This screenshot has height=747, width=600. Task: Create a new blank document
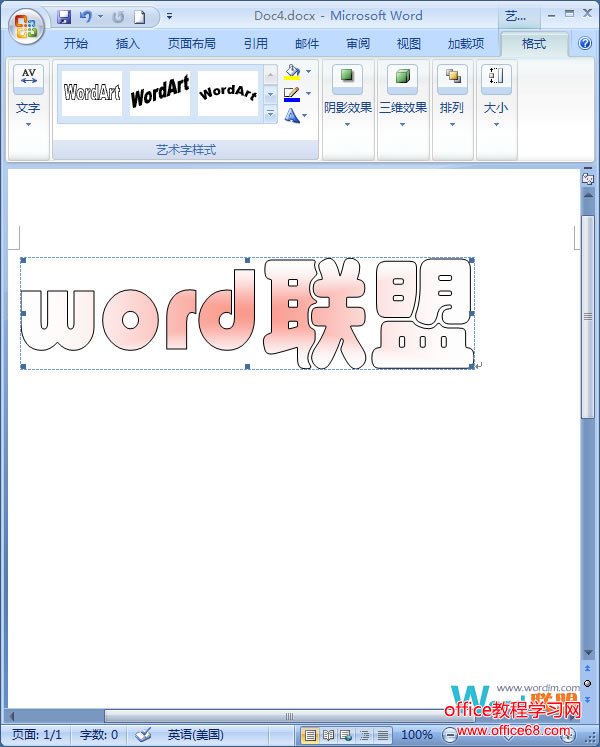(x=139, y=17)
